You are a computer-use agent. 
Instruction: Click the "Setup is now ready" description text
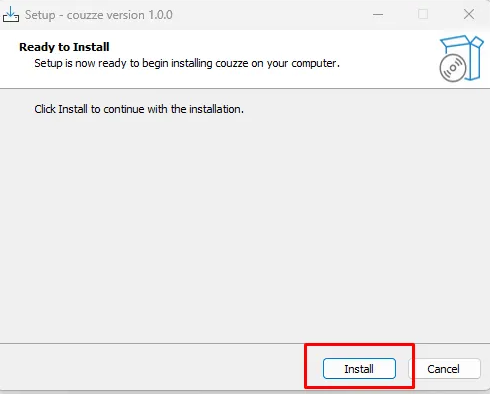(187, 63)
